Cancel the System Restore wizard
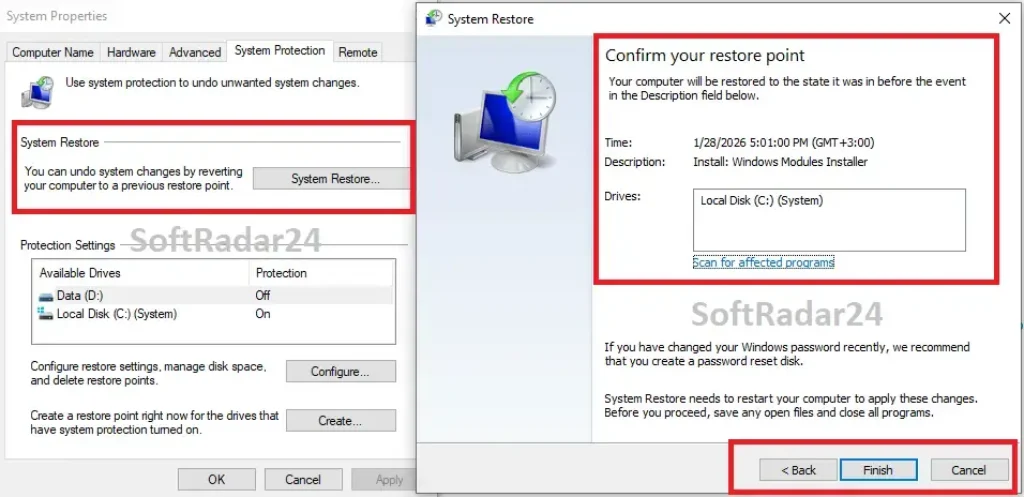Image resolution: width=1024 pixels, height=497 pixels. tap(969, 470)
